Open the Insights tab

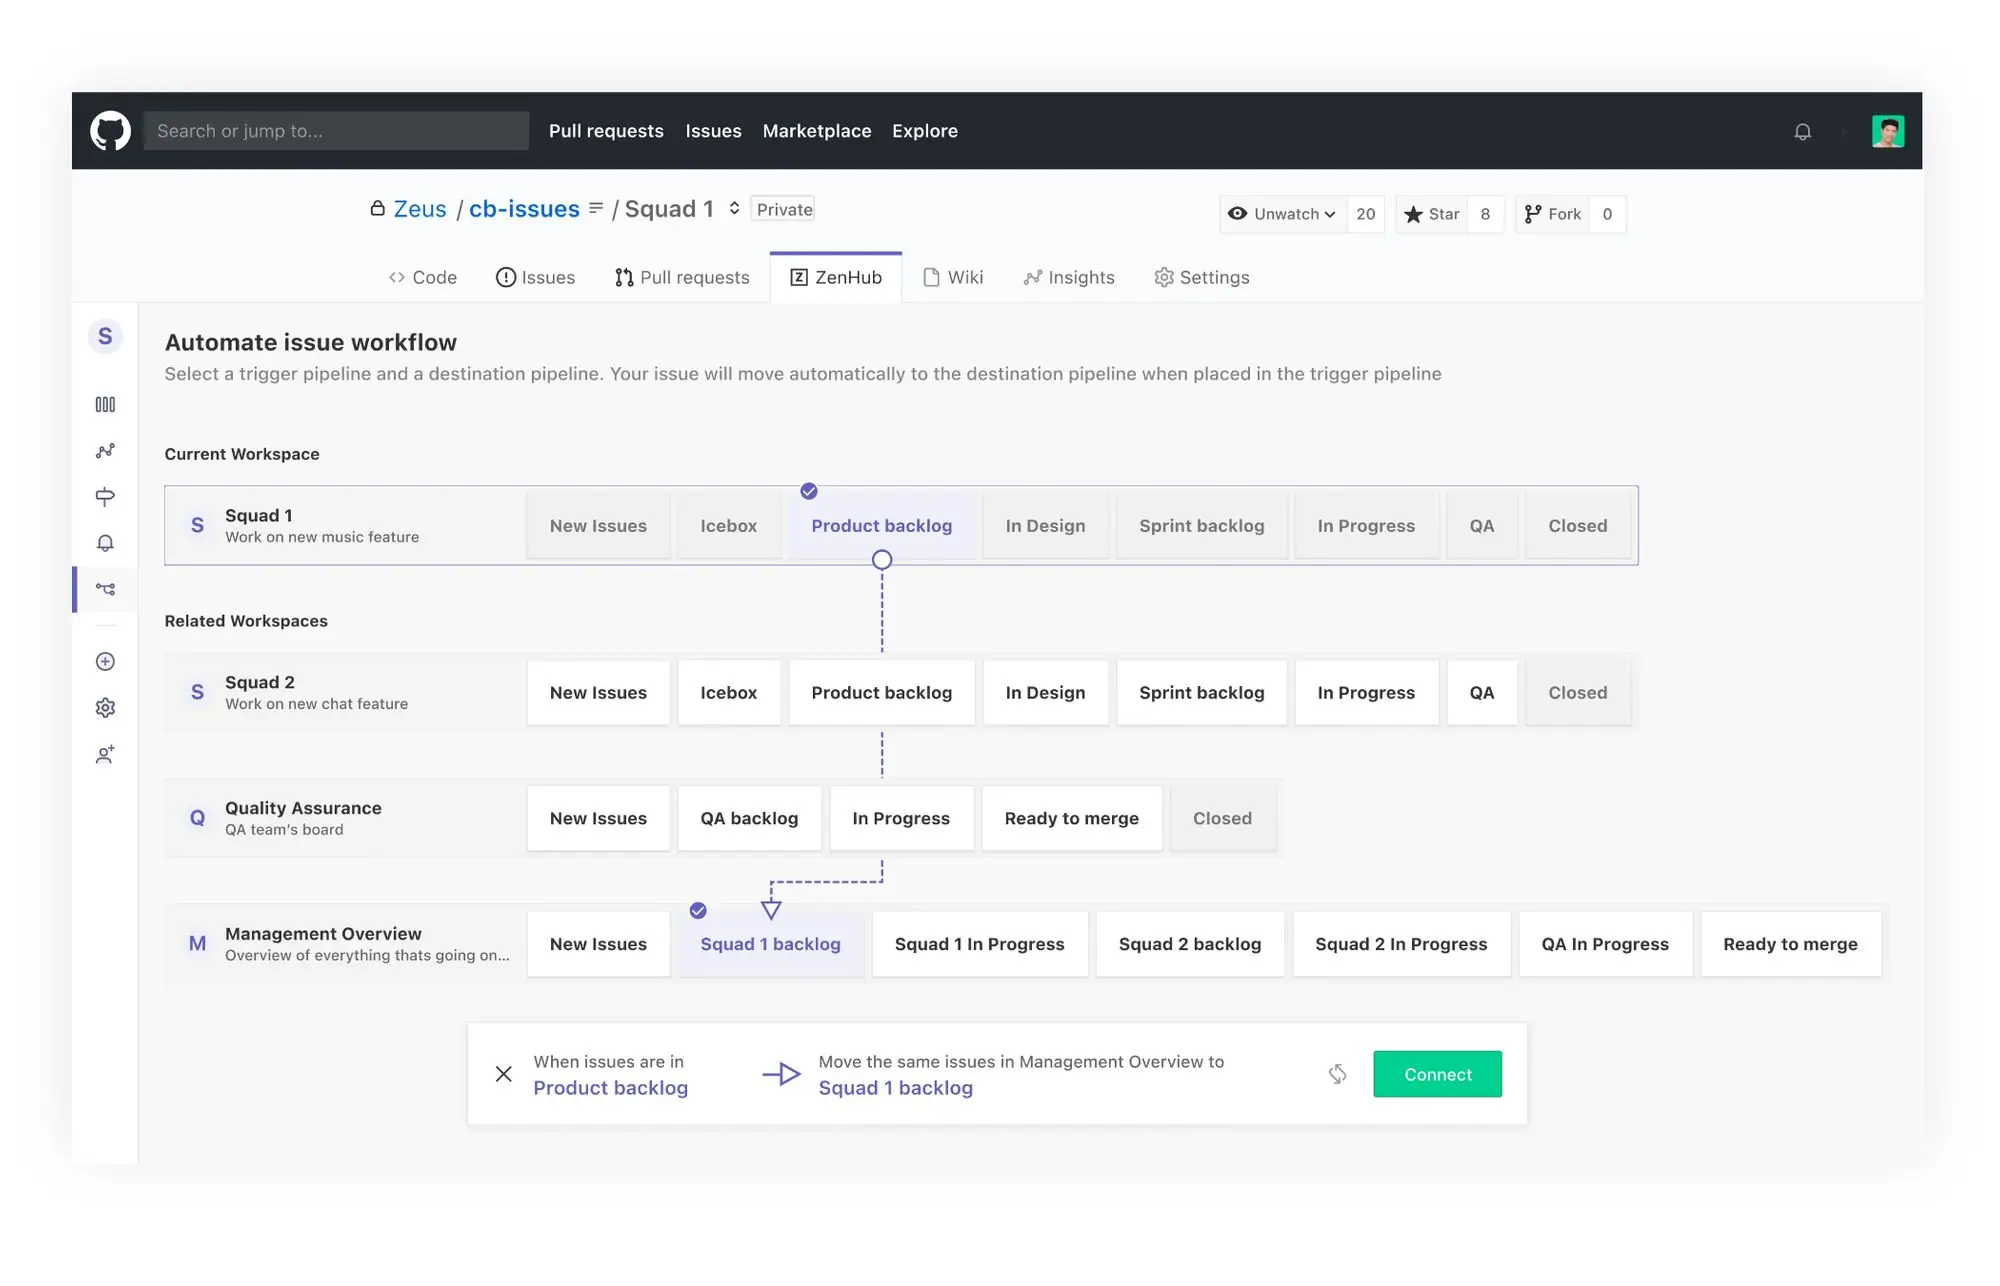1069,277
